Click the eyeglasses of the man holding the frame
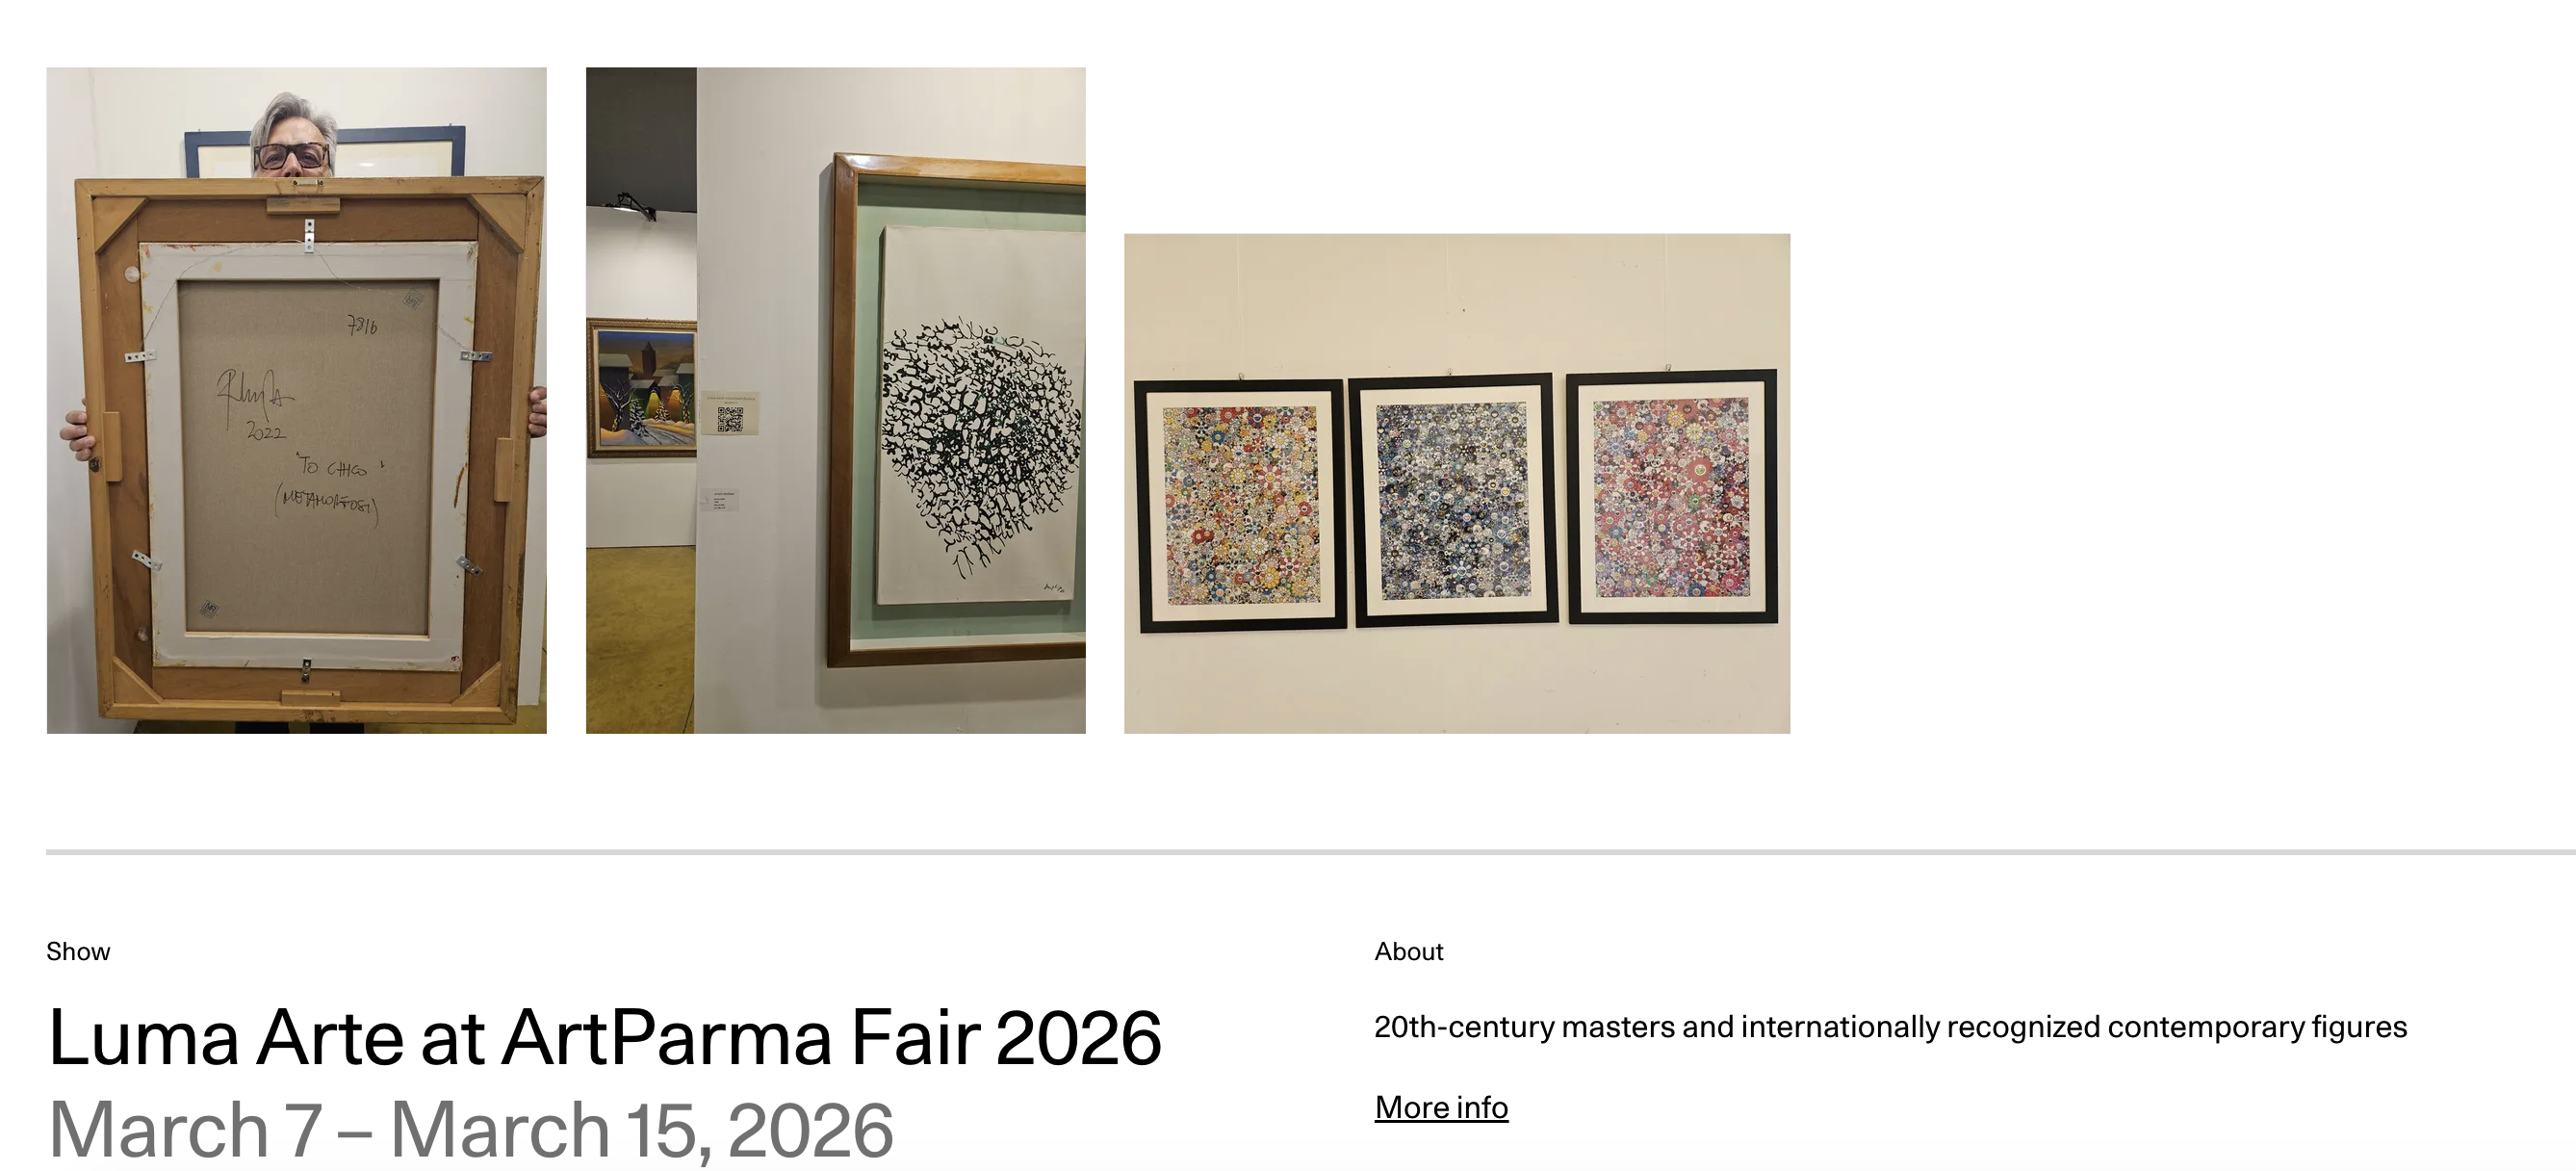This screenshot has height=1171, width=2576. [291, 155]
